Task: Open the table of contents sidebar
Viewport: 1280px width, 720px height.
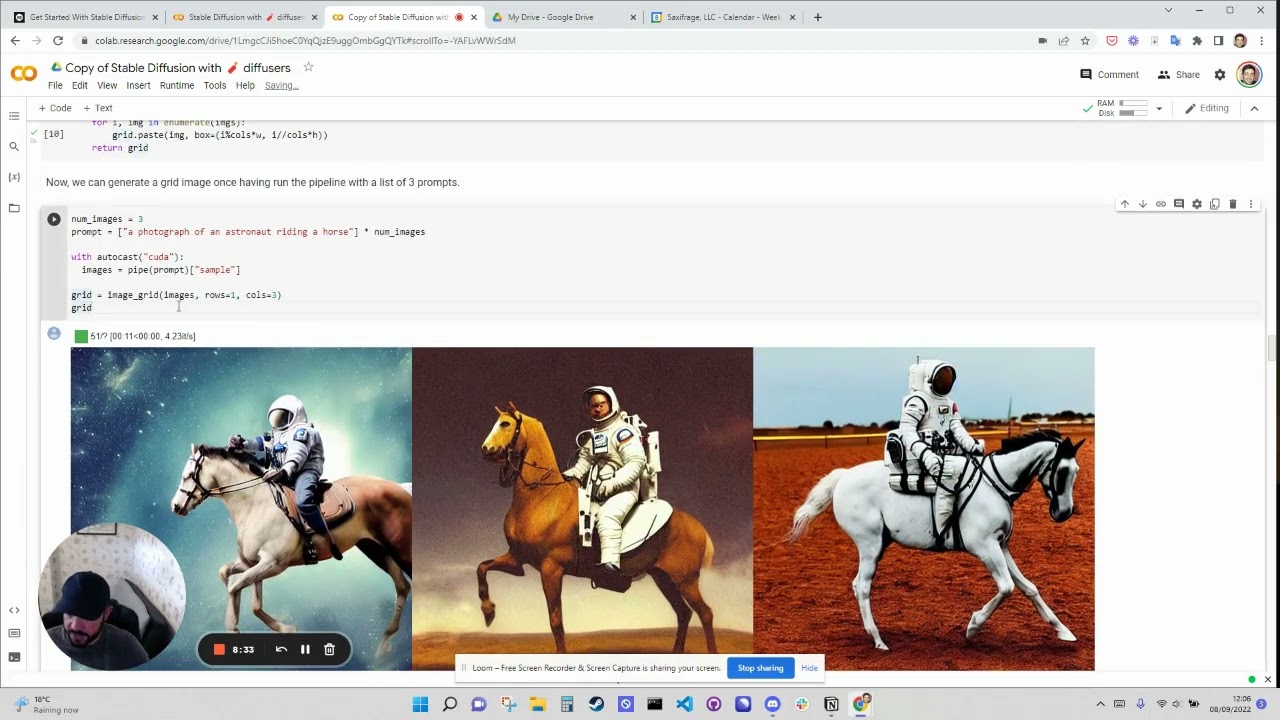Action: pyautogui.click(x=14, y=116)
